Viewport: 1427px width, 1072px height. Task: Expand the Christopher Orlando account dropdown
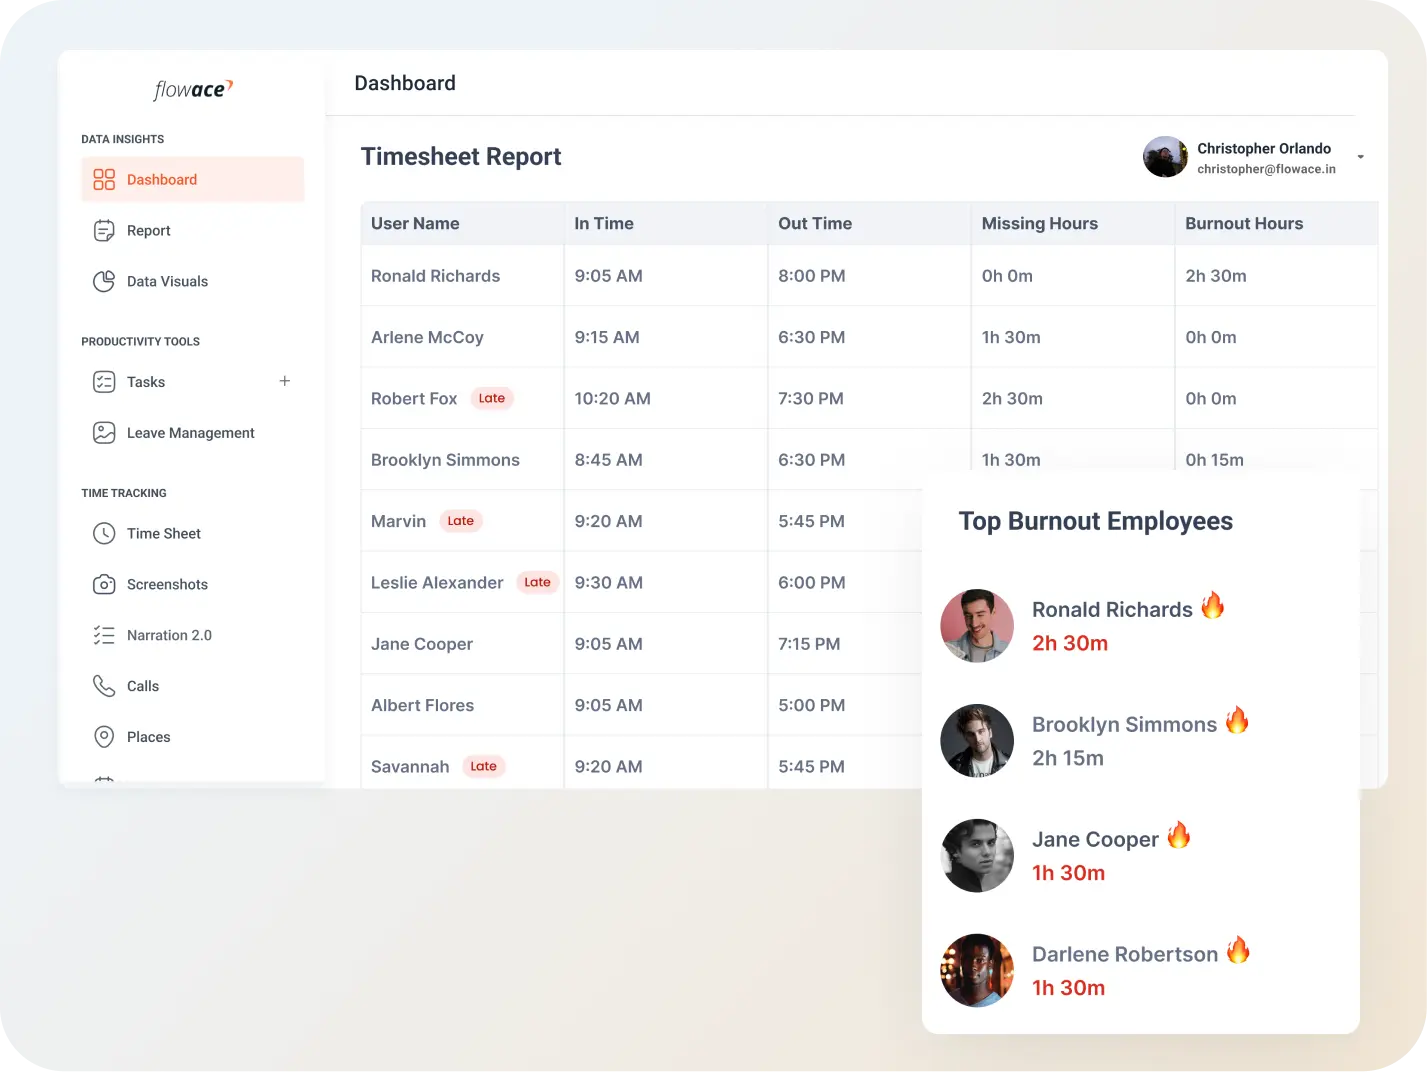[1360, 157]
